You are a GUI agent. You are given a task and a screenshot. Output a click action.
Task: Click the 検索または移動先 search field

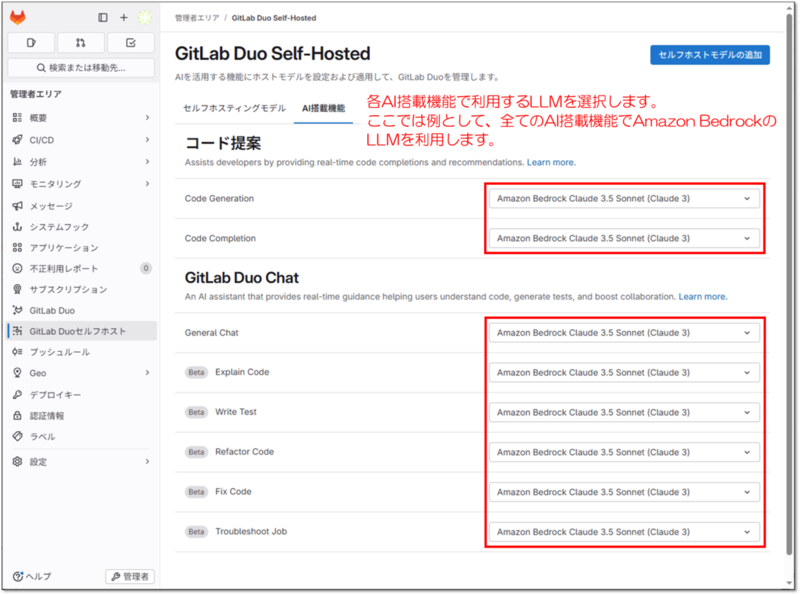pyautogui.click(x=81, y=67)
